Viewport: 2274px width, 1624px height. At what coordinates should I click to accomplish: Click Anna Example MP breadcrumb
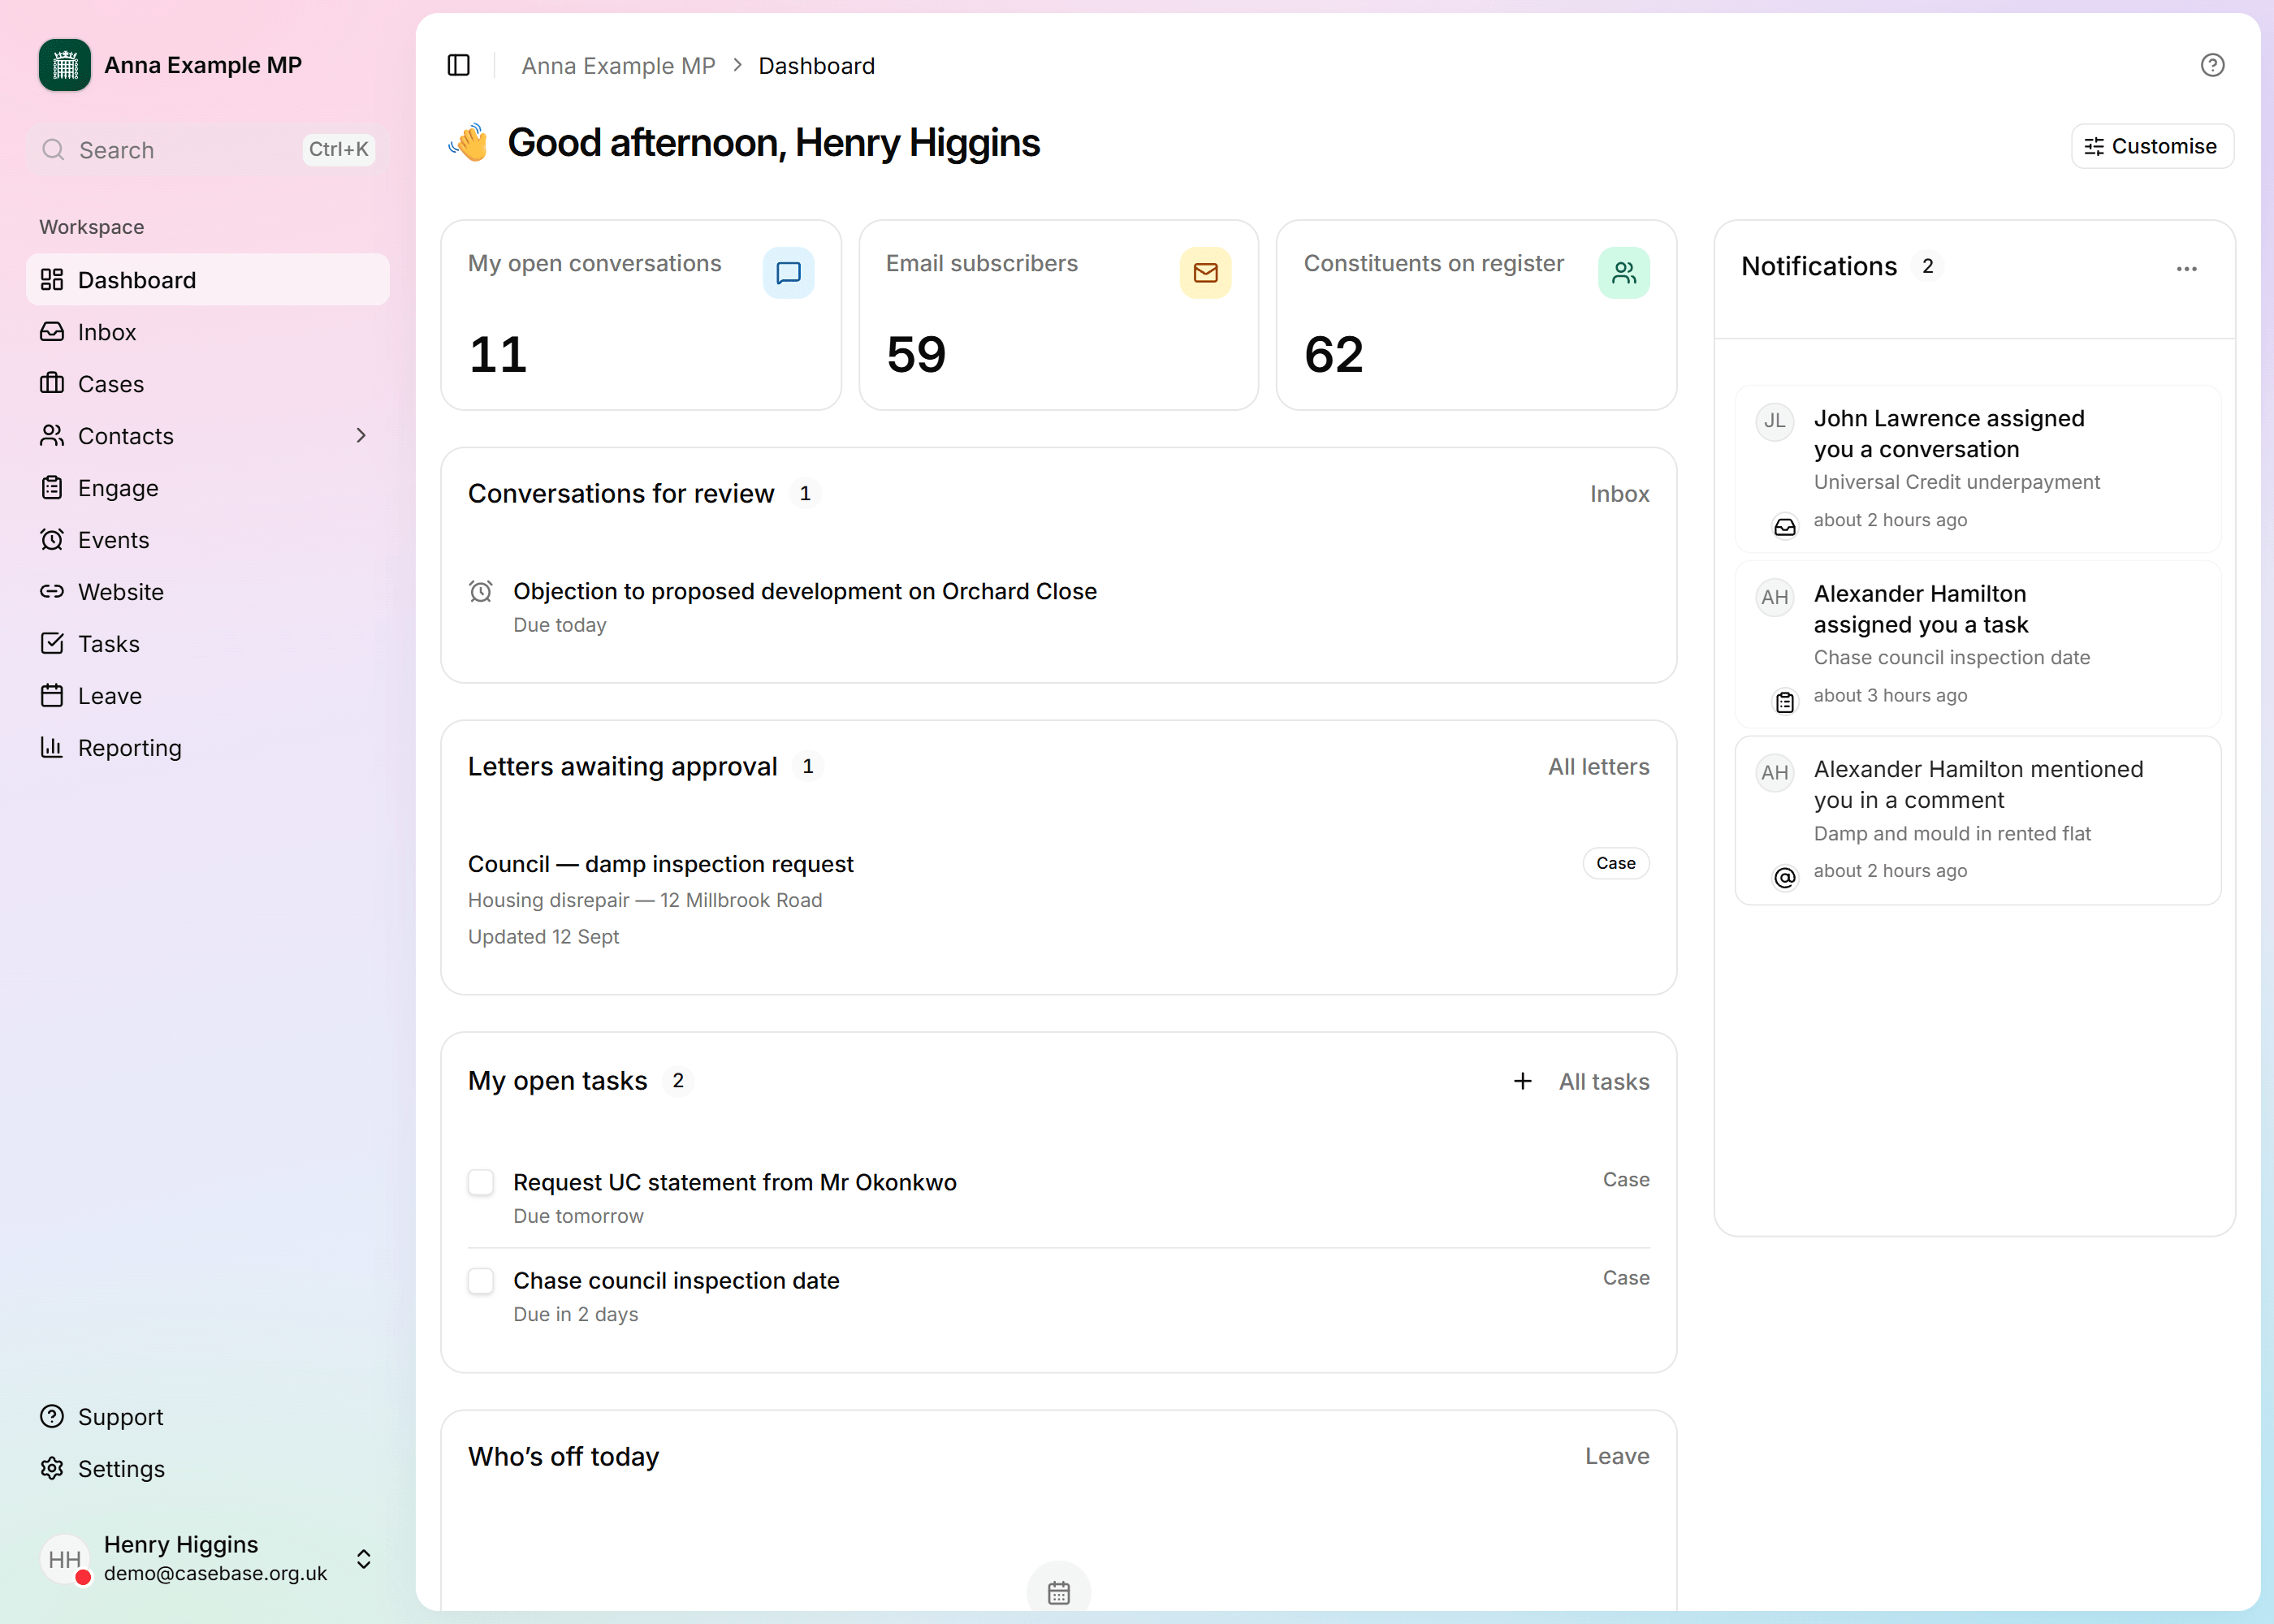click(618, 65)
